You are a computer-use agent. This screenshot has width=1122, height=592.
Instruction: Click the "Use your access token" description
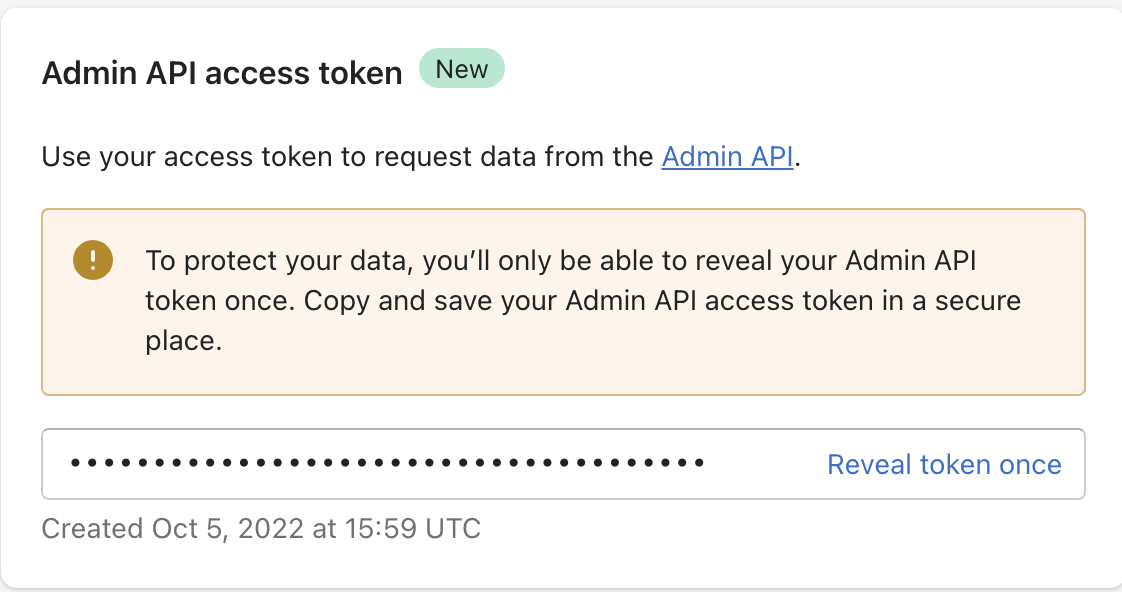[x=350, y=157]
